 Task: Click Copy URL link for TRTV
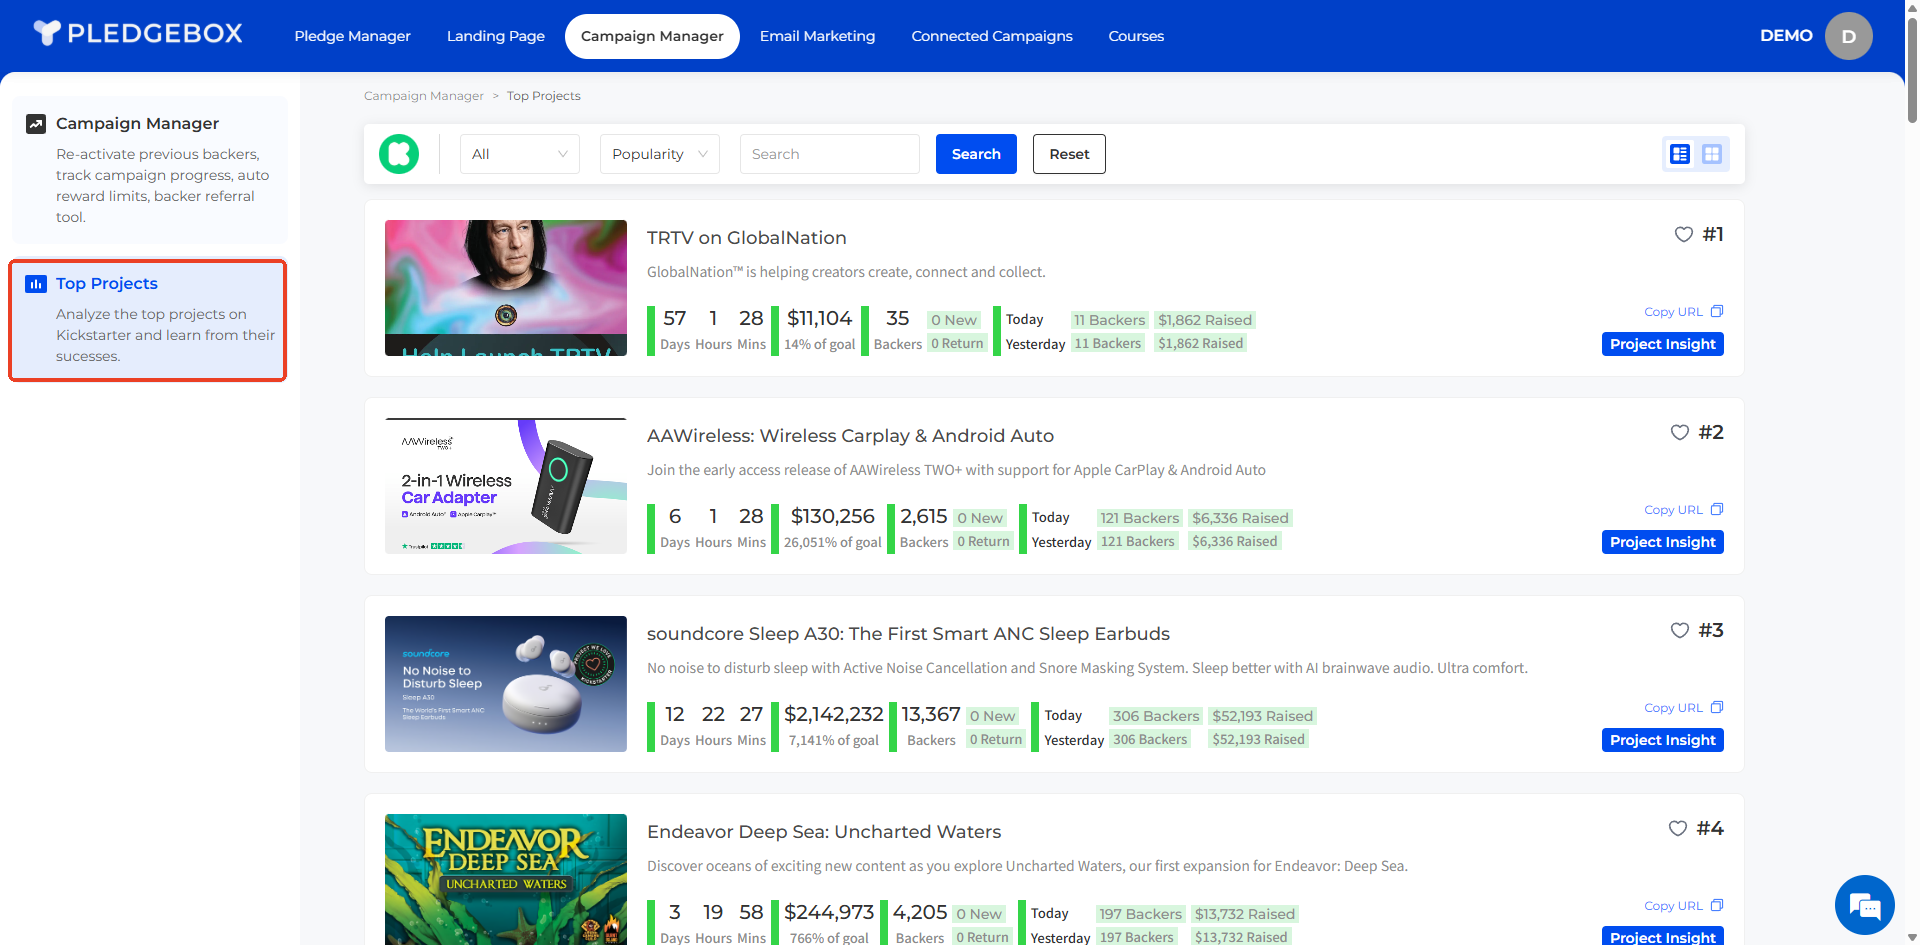pos(1673,312)
